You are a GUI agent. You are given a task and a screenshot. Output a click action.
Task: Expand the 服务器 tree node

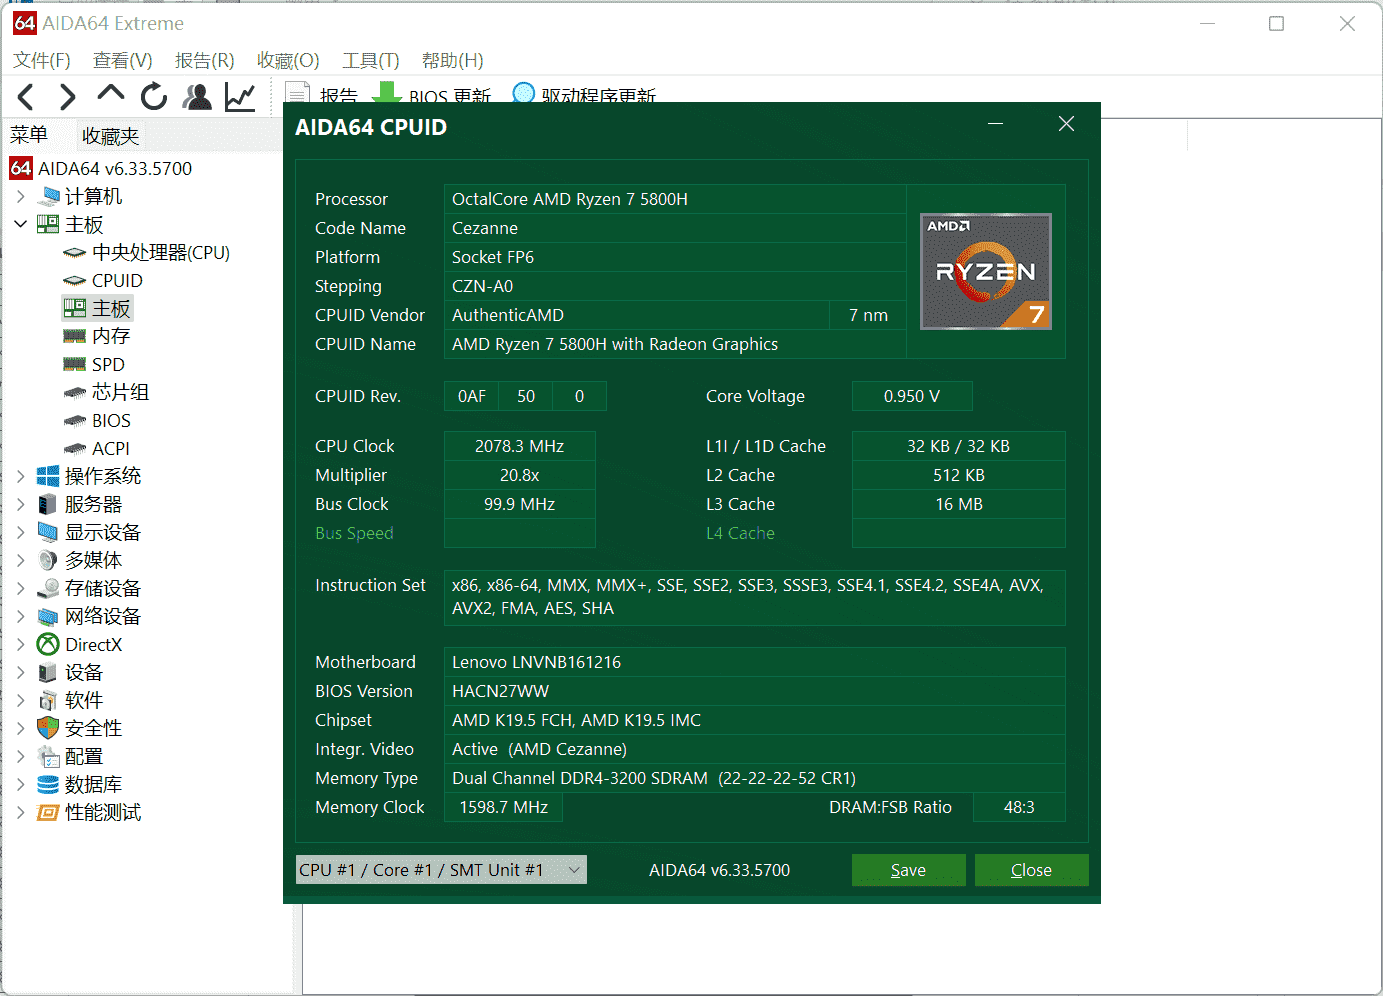coord(20,504)
